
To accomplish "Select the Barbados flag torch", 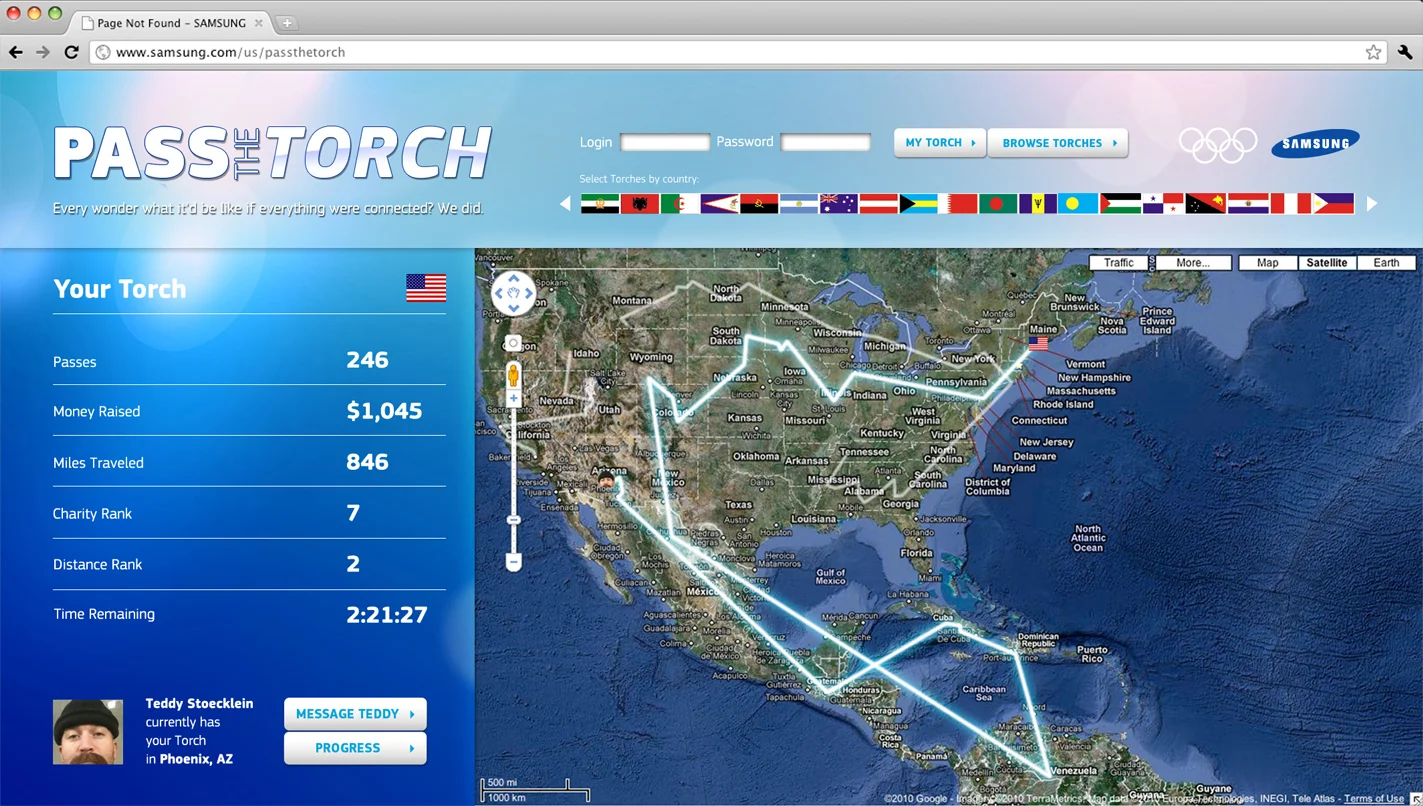I will tap(1038, 204).
